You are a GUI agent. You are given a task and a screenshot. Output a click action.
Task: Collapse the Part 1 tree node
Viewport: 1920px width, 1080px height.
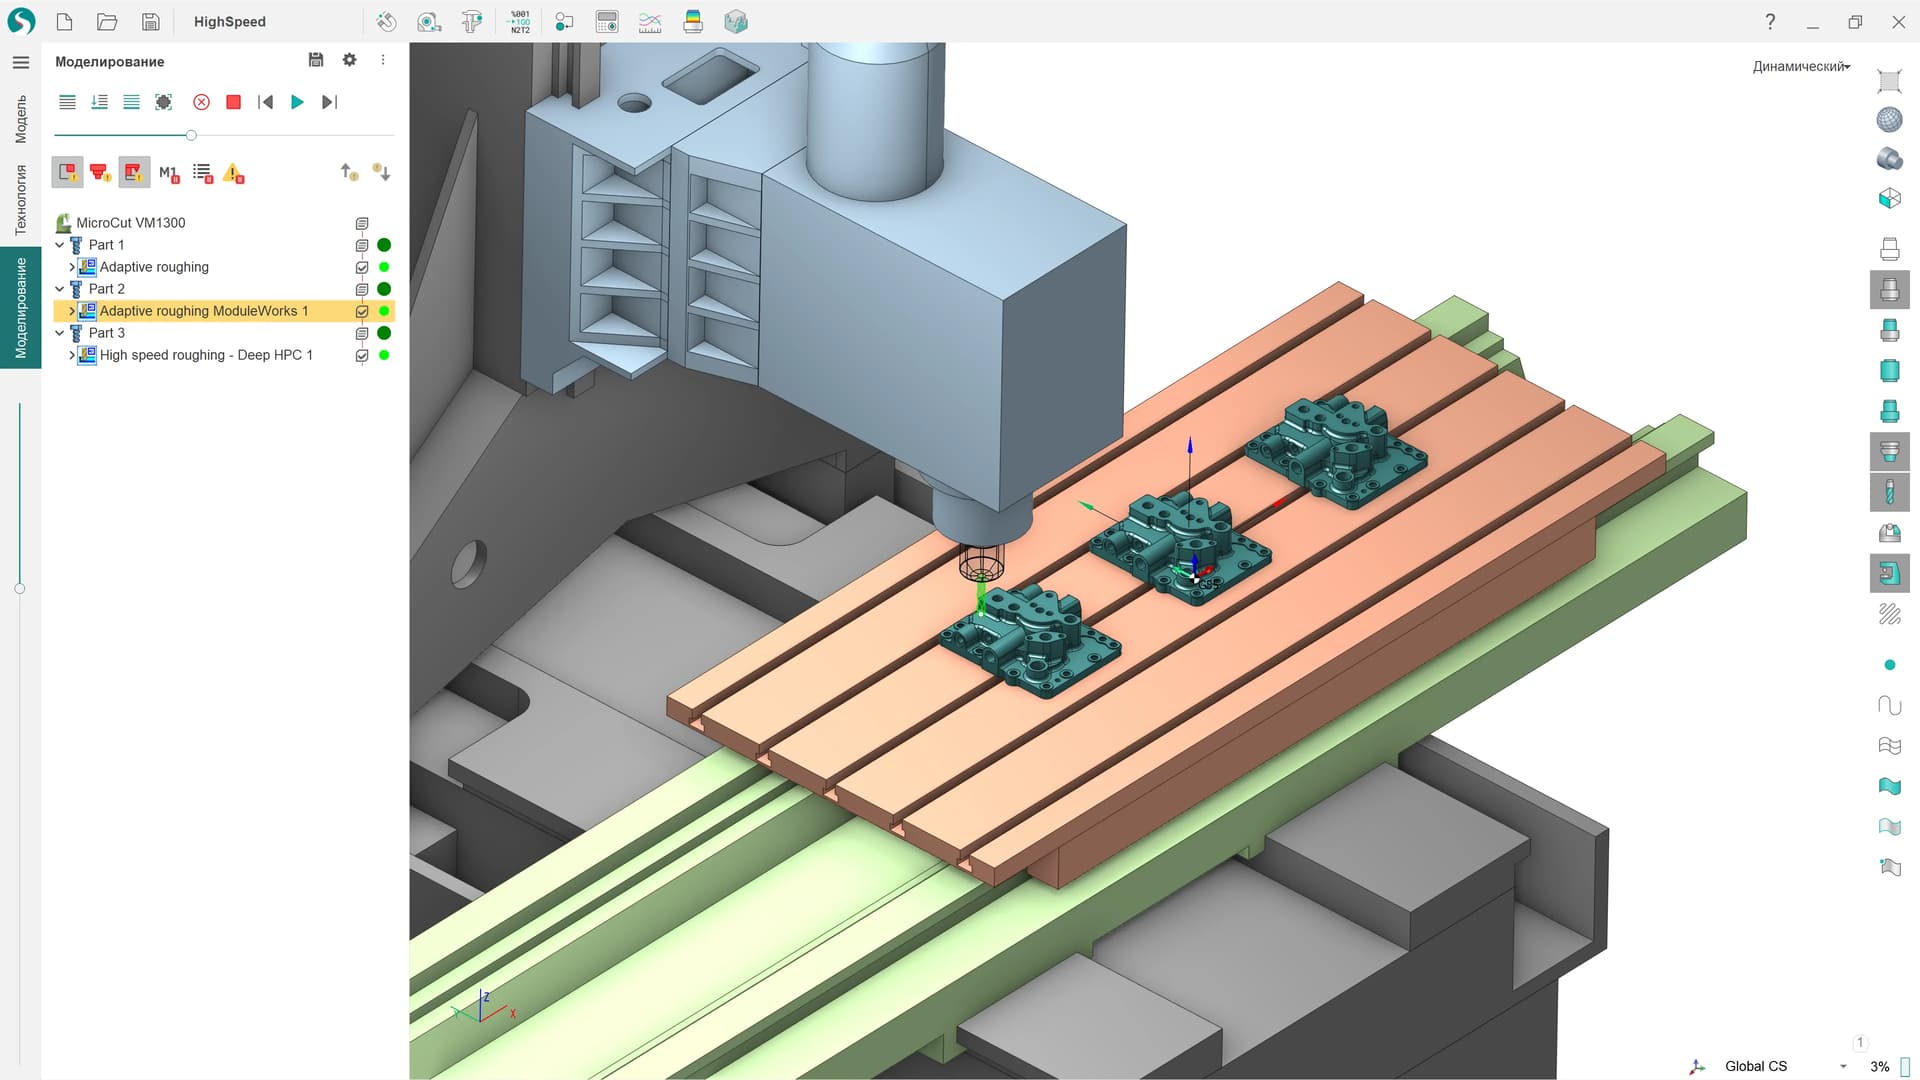(x=60, y=245)
